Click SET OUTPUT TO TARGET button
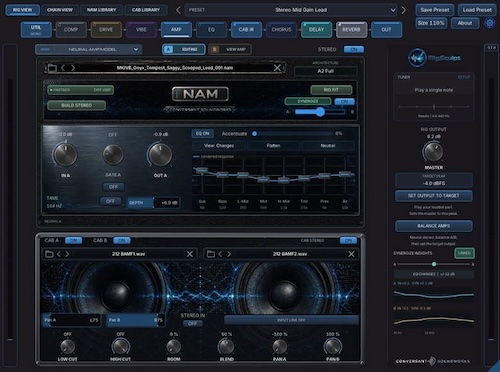This screenshot has width=500, height=372. click(x=433, y=196)
